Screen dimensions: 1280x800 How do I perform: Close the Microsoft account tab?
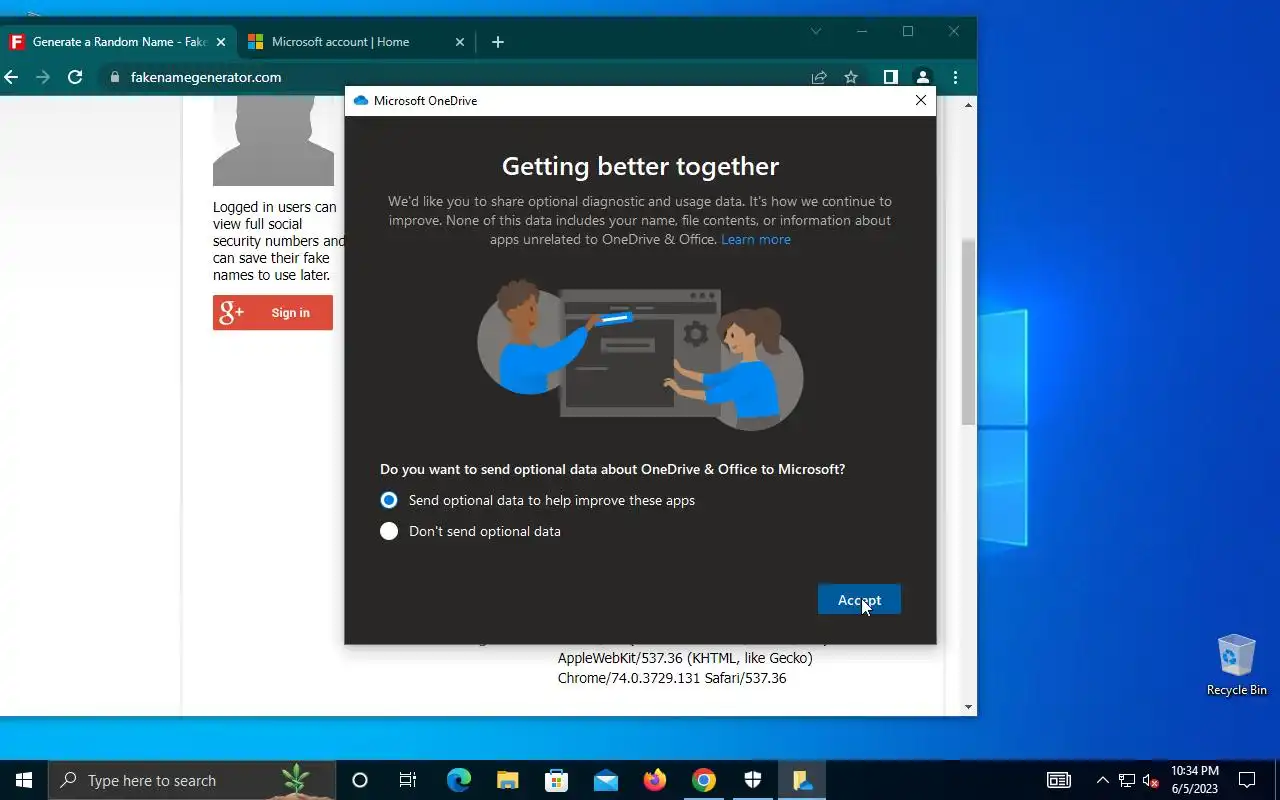[x=460, y=42]
